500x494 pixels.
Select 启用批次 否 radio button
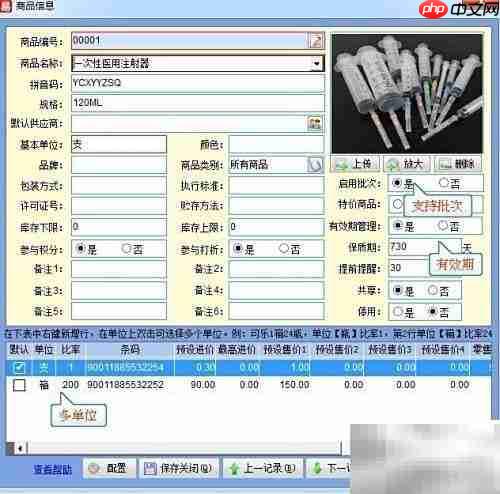coord(444,183)
